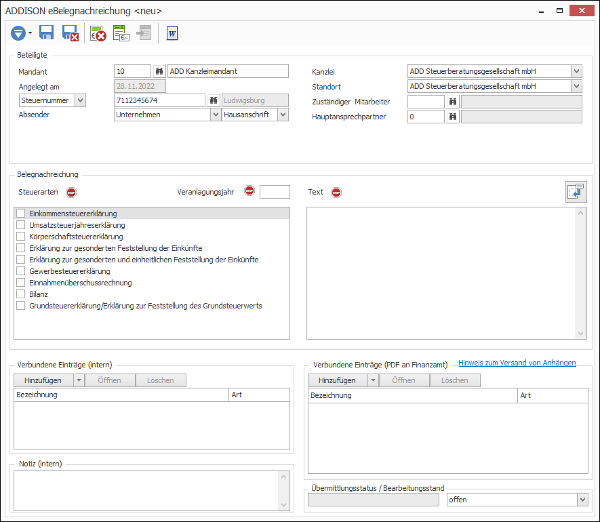Screen dimensions: 600x522
Task: Click the Notiz (intern) text area
Action: [147, 490]
